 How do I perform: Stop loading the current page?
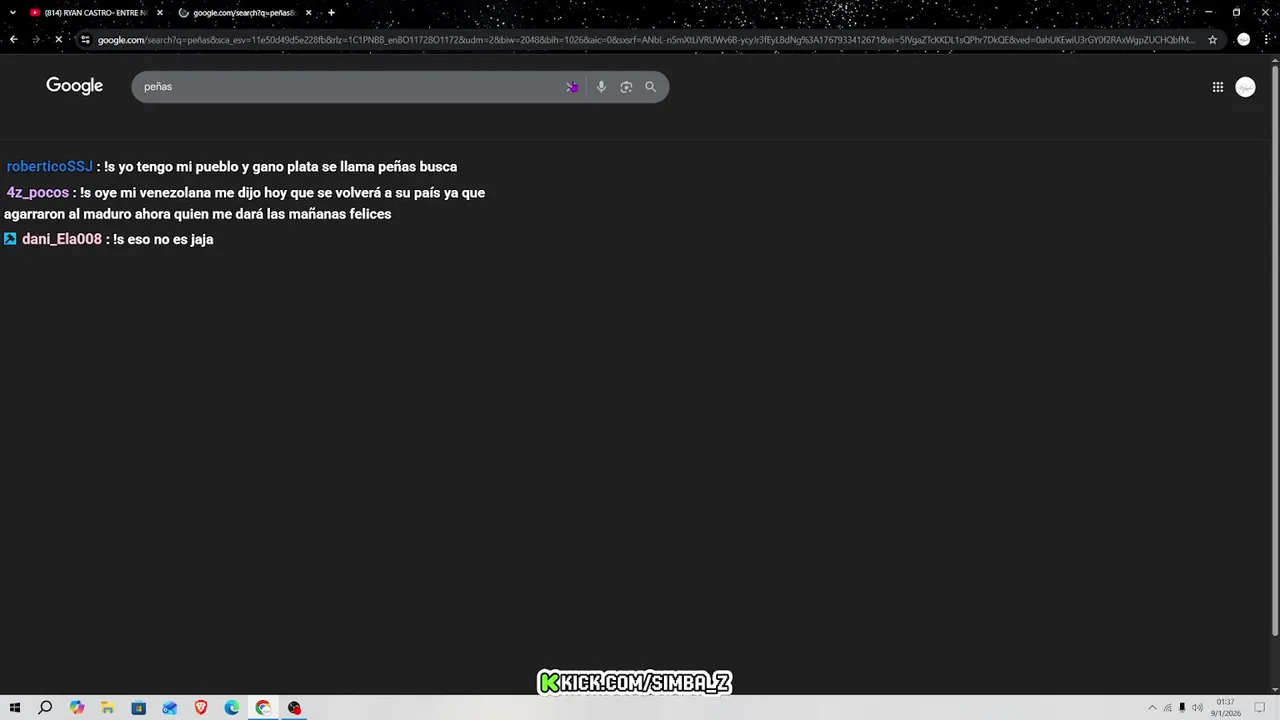point(59,40)
